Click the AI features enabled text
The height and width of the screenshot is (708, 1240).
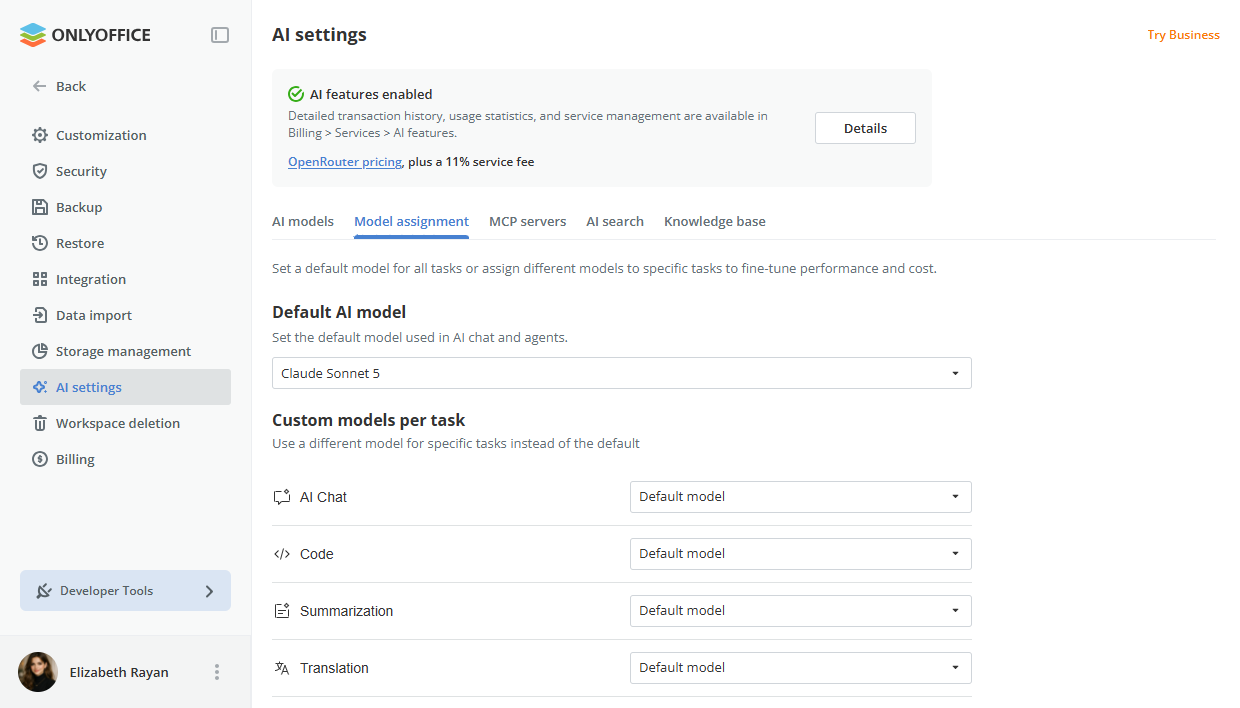coord(371,94)
